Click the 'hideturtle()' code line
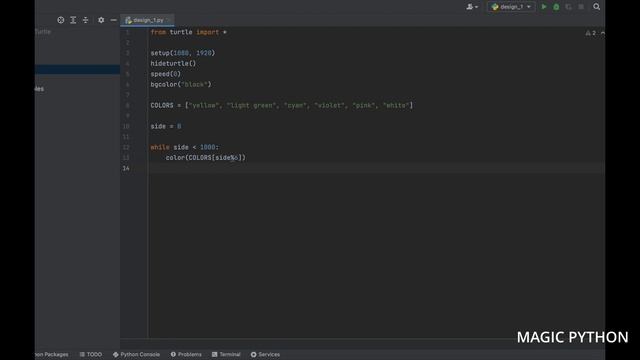Screen dimensions: 640x360 coord(173,64)
